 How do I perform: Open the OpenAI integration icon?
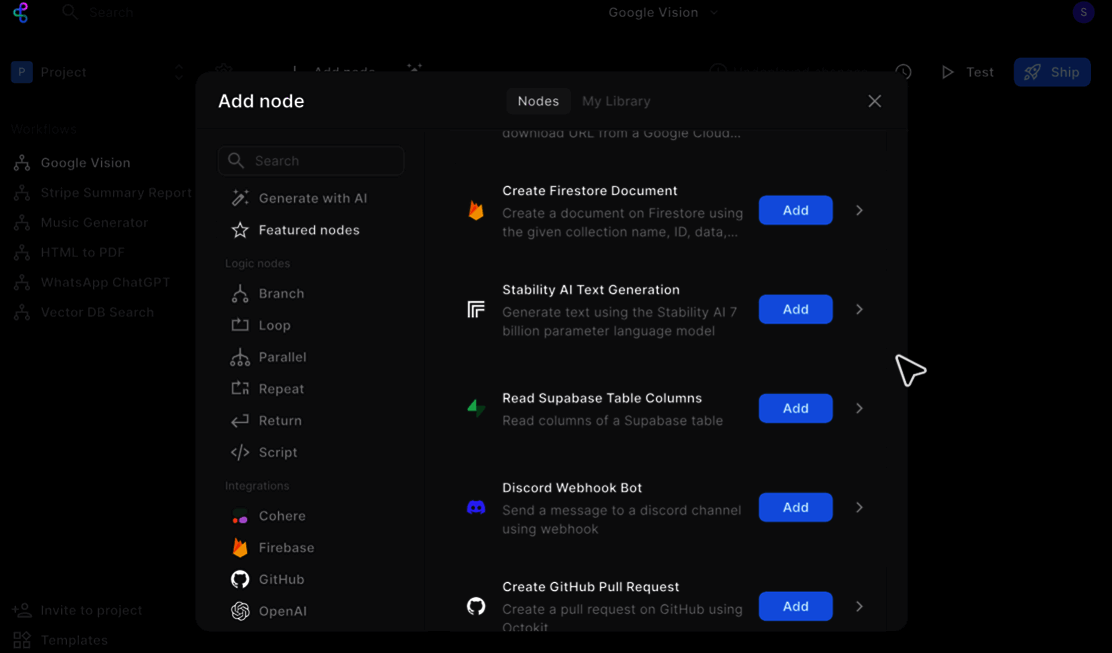click(240, 611)
